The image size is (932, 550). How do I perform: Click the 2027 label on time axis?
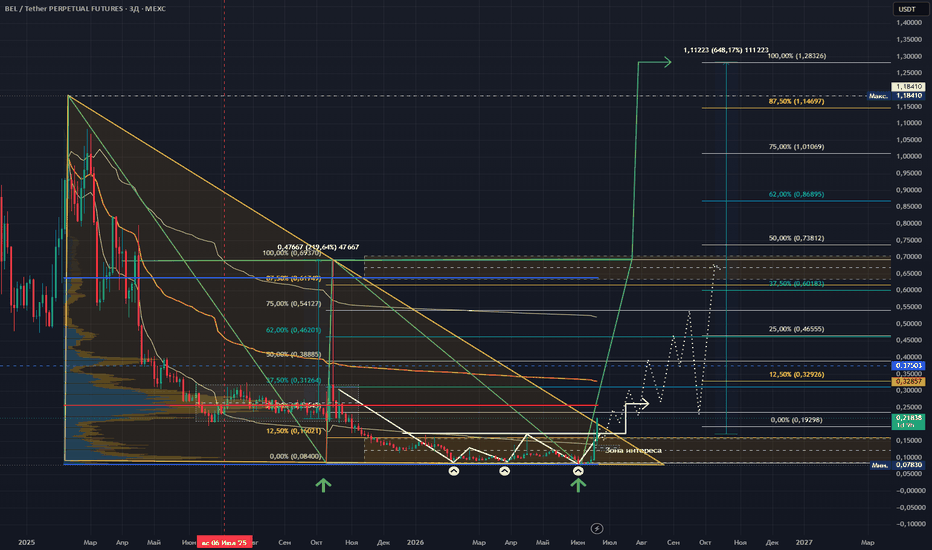[x=804, y=542]
